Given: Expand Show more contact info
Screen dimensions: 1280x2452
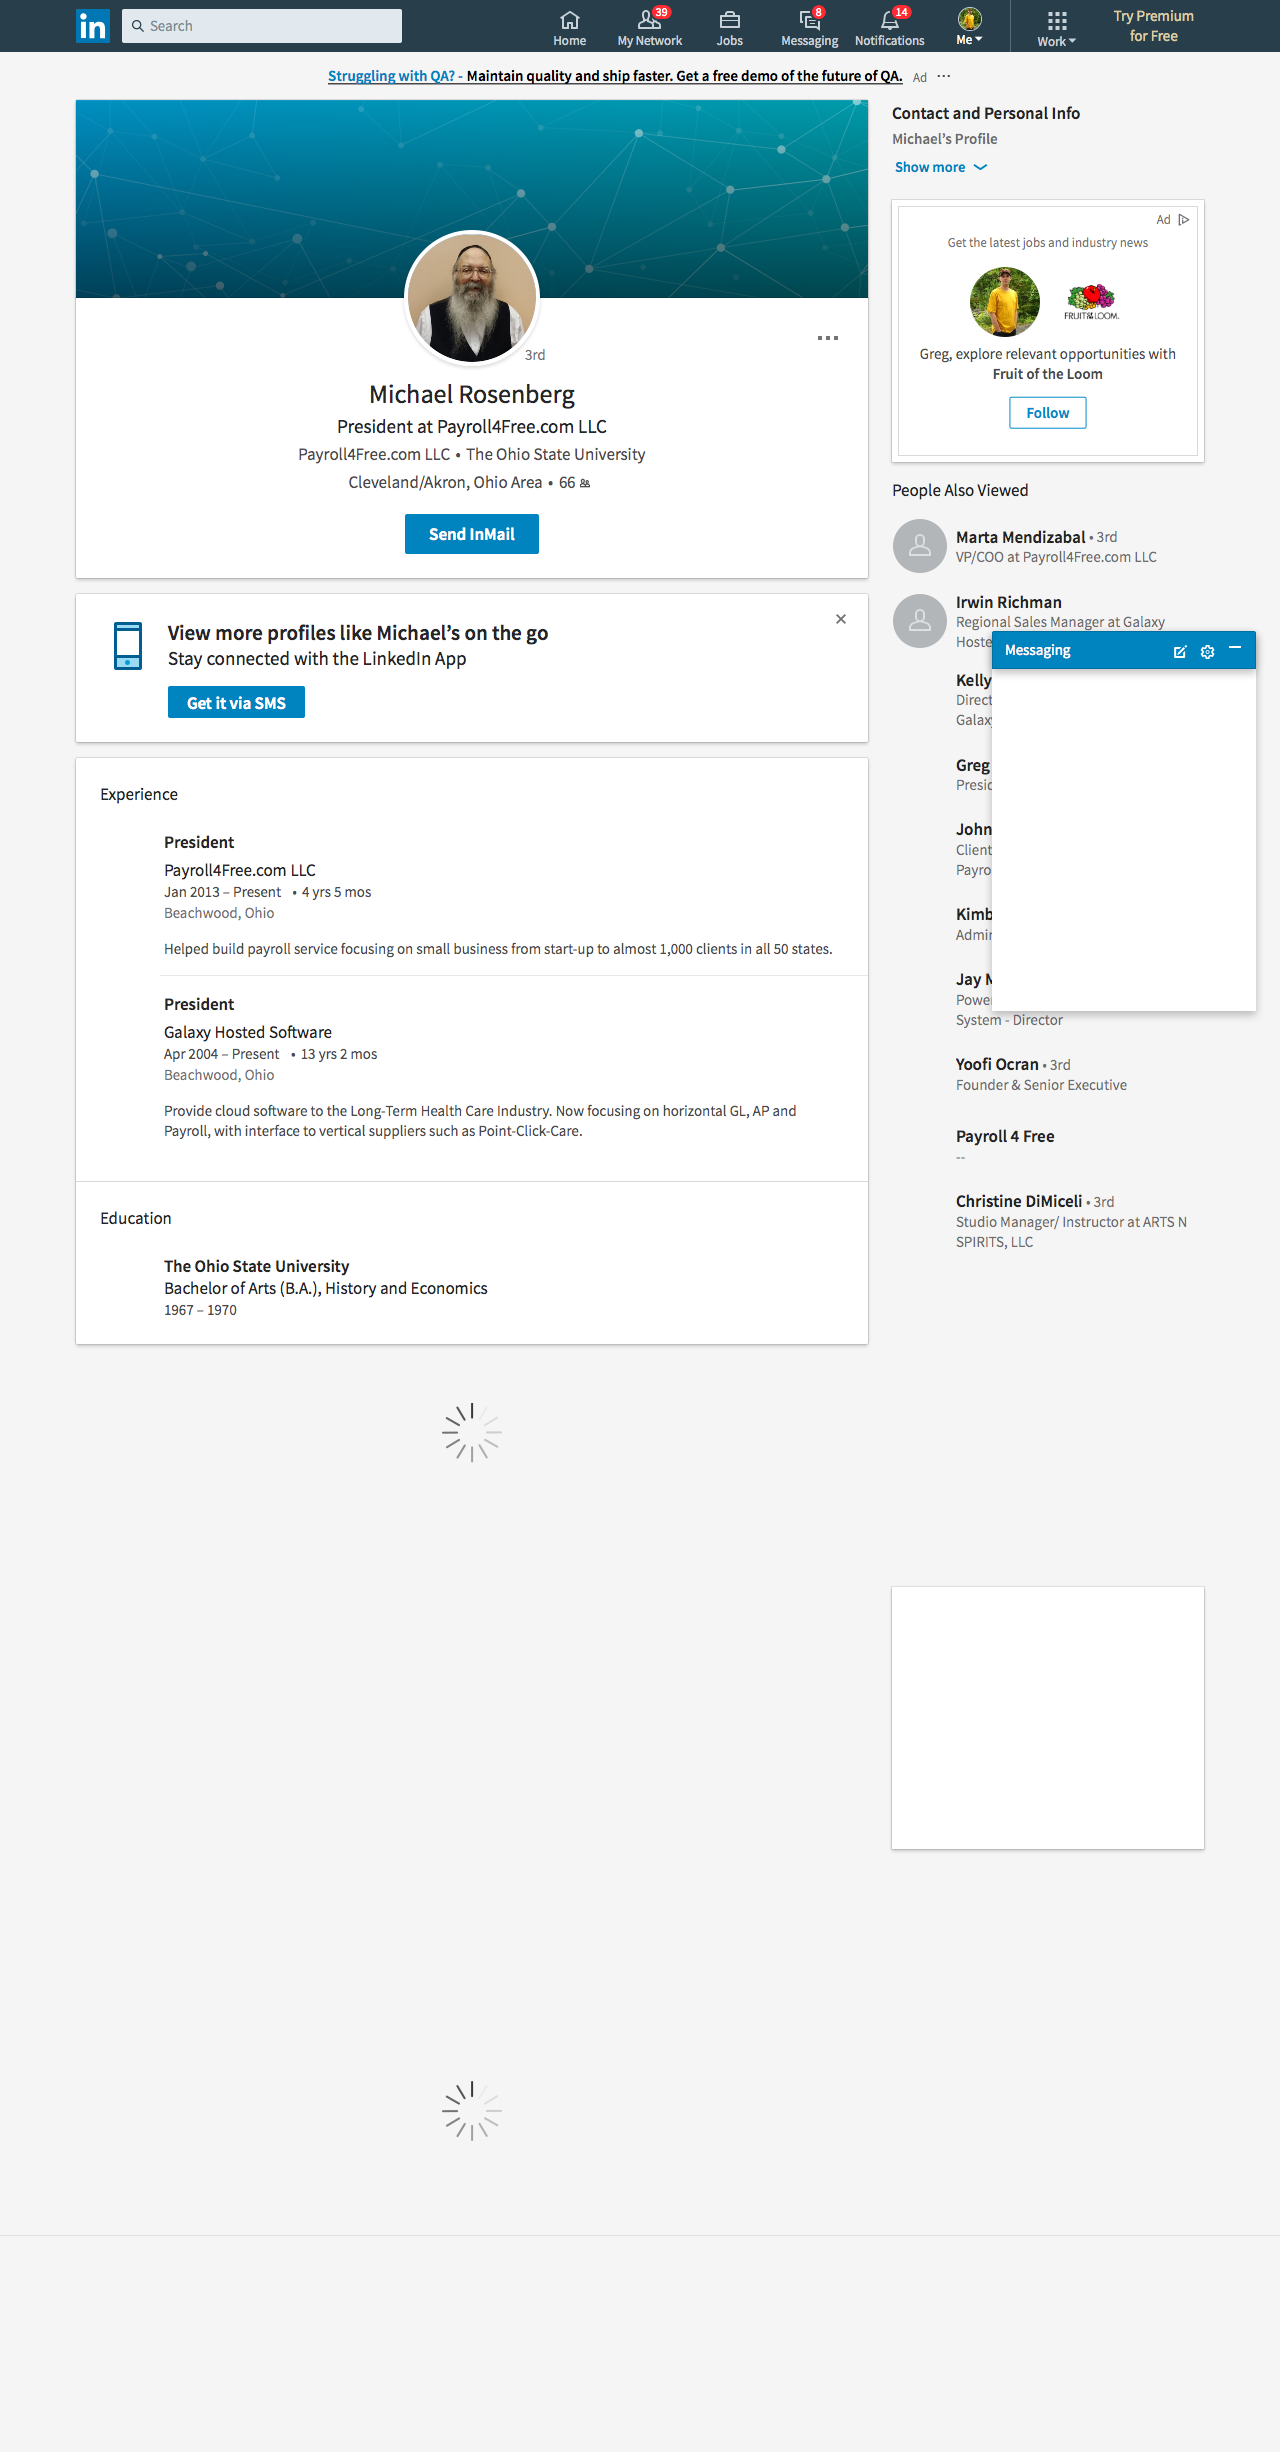Looking at the screenshot, I should [940, 167].
